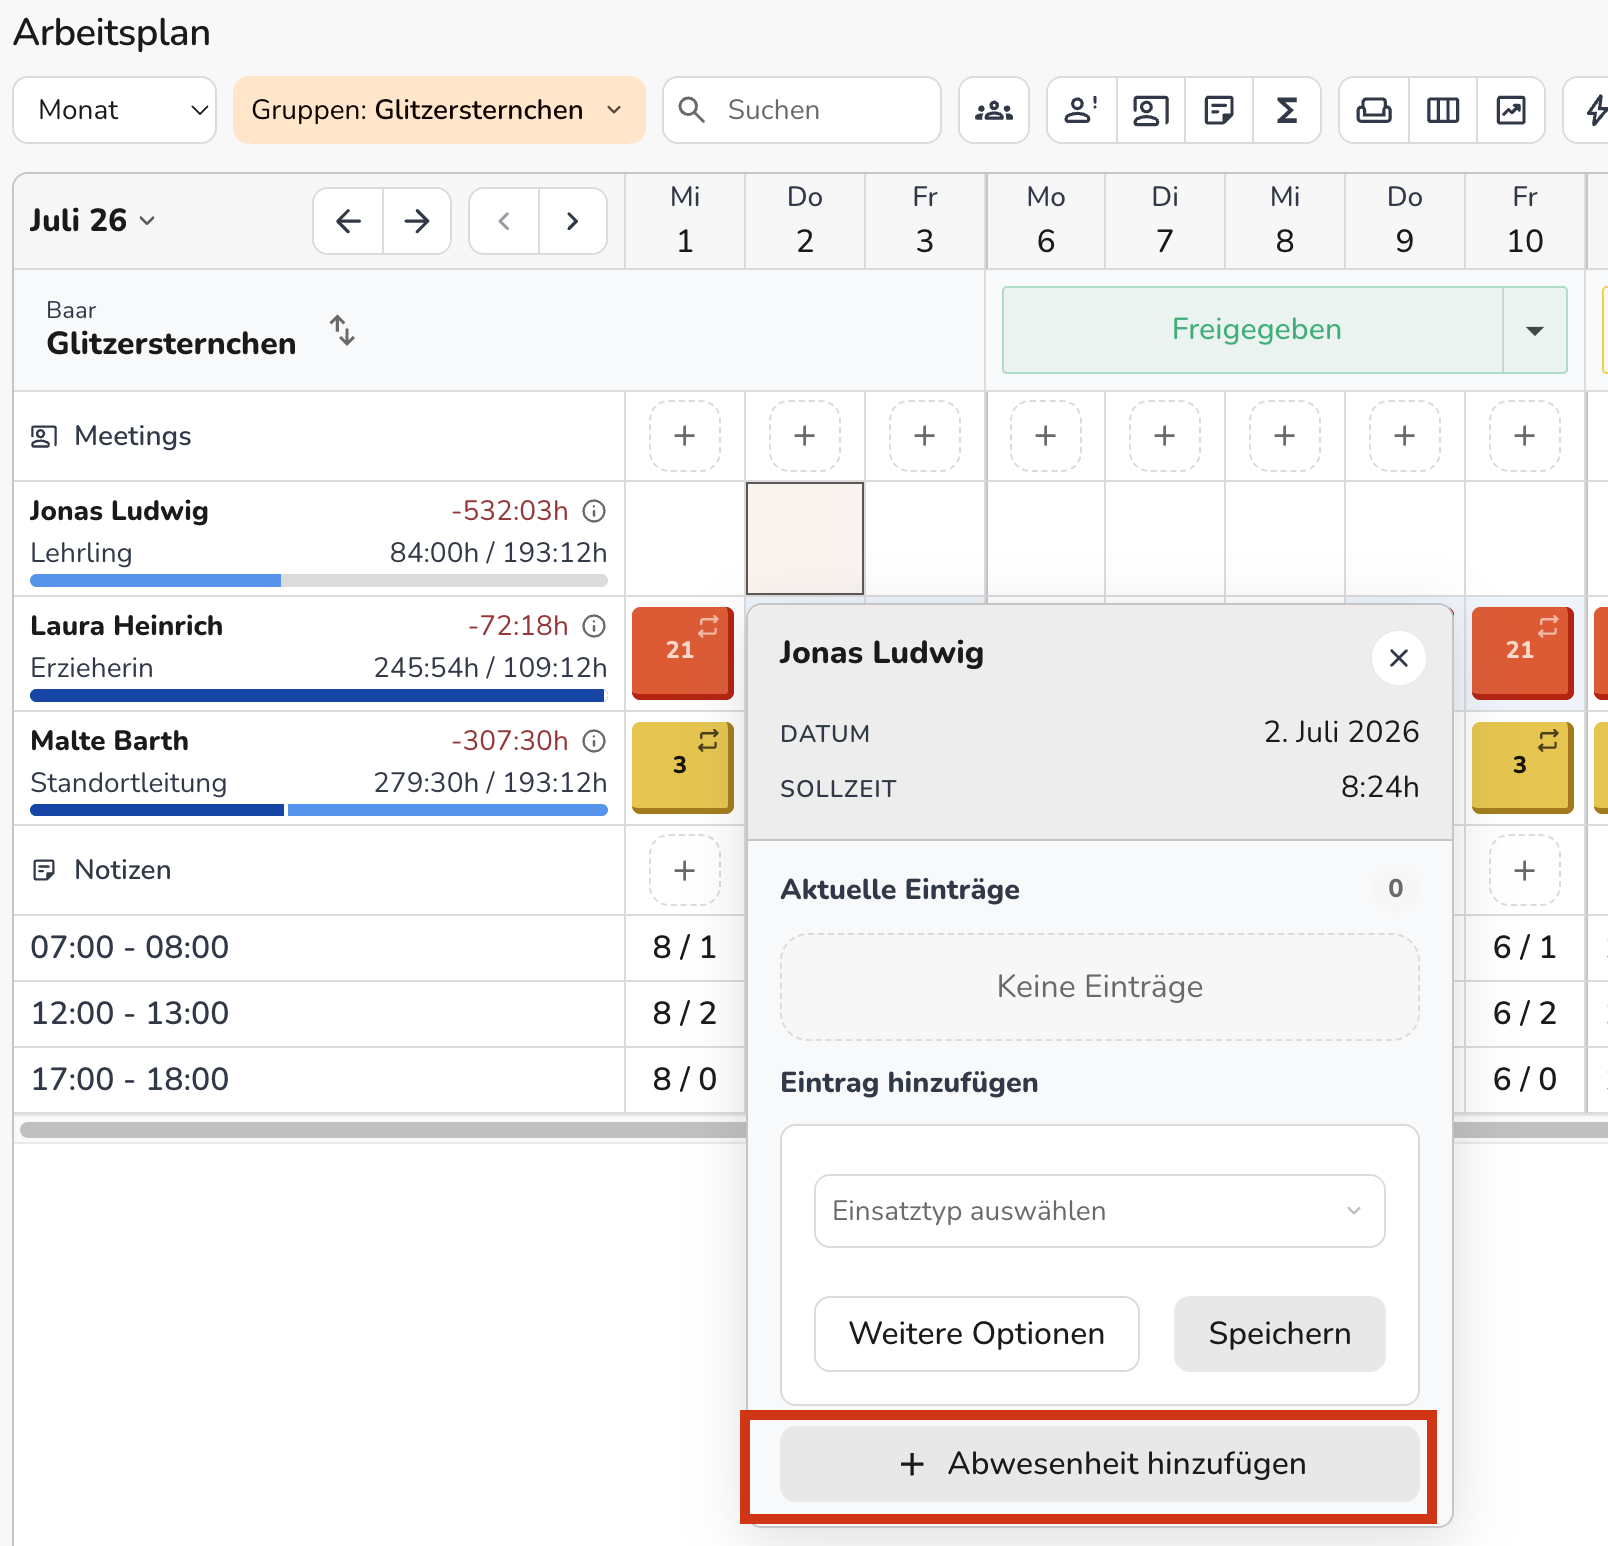
Task: Close the Jonas Ludwig popup
Action: coord(1399,658)
